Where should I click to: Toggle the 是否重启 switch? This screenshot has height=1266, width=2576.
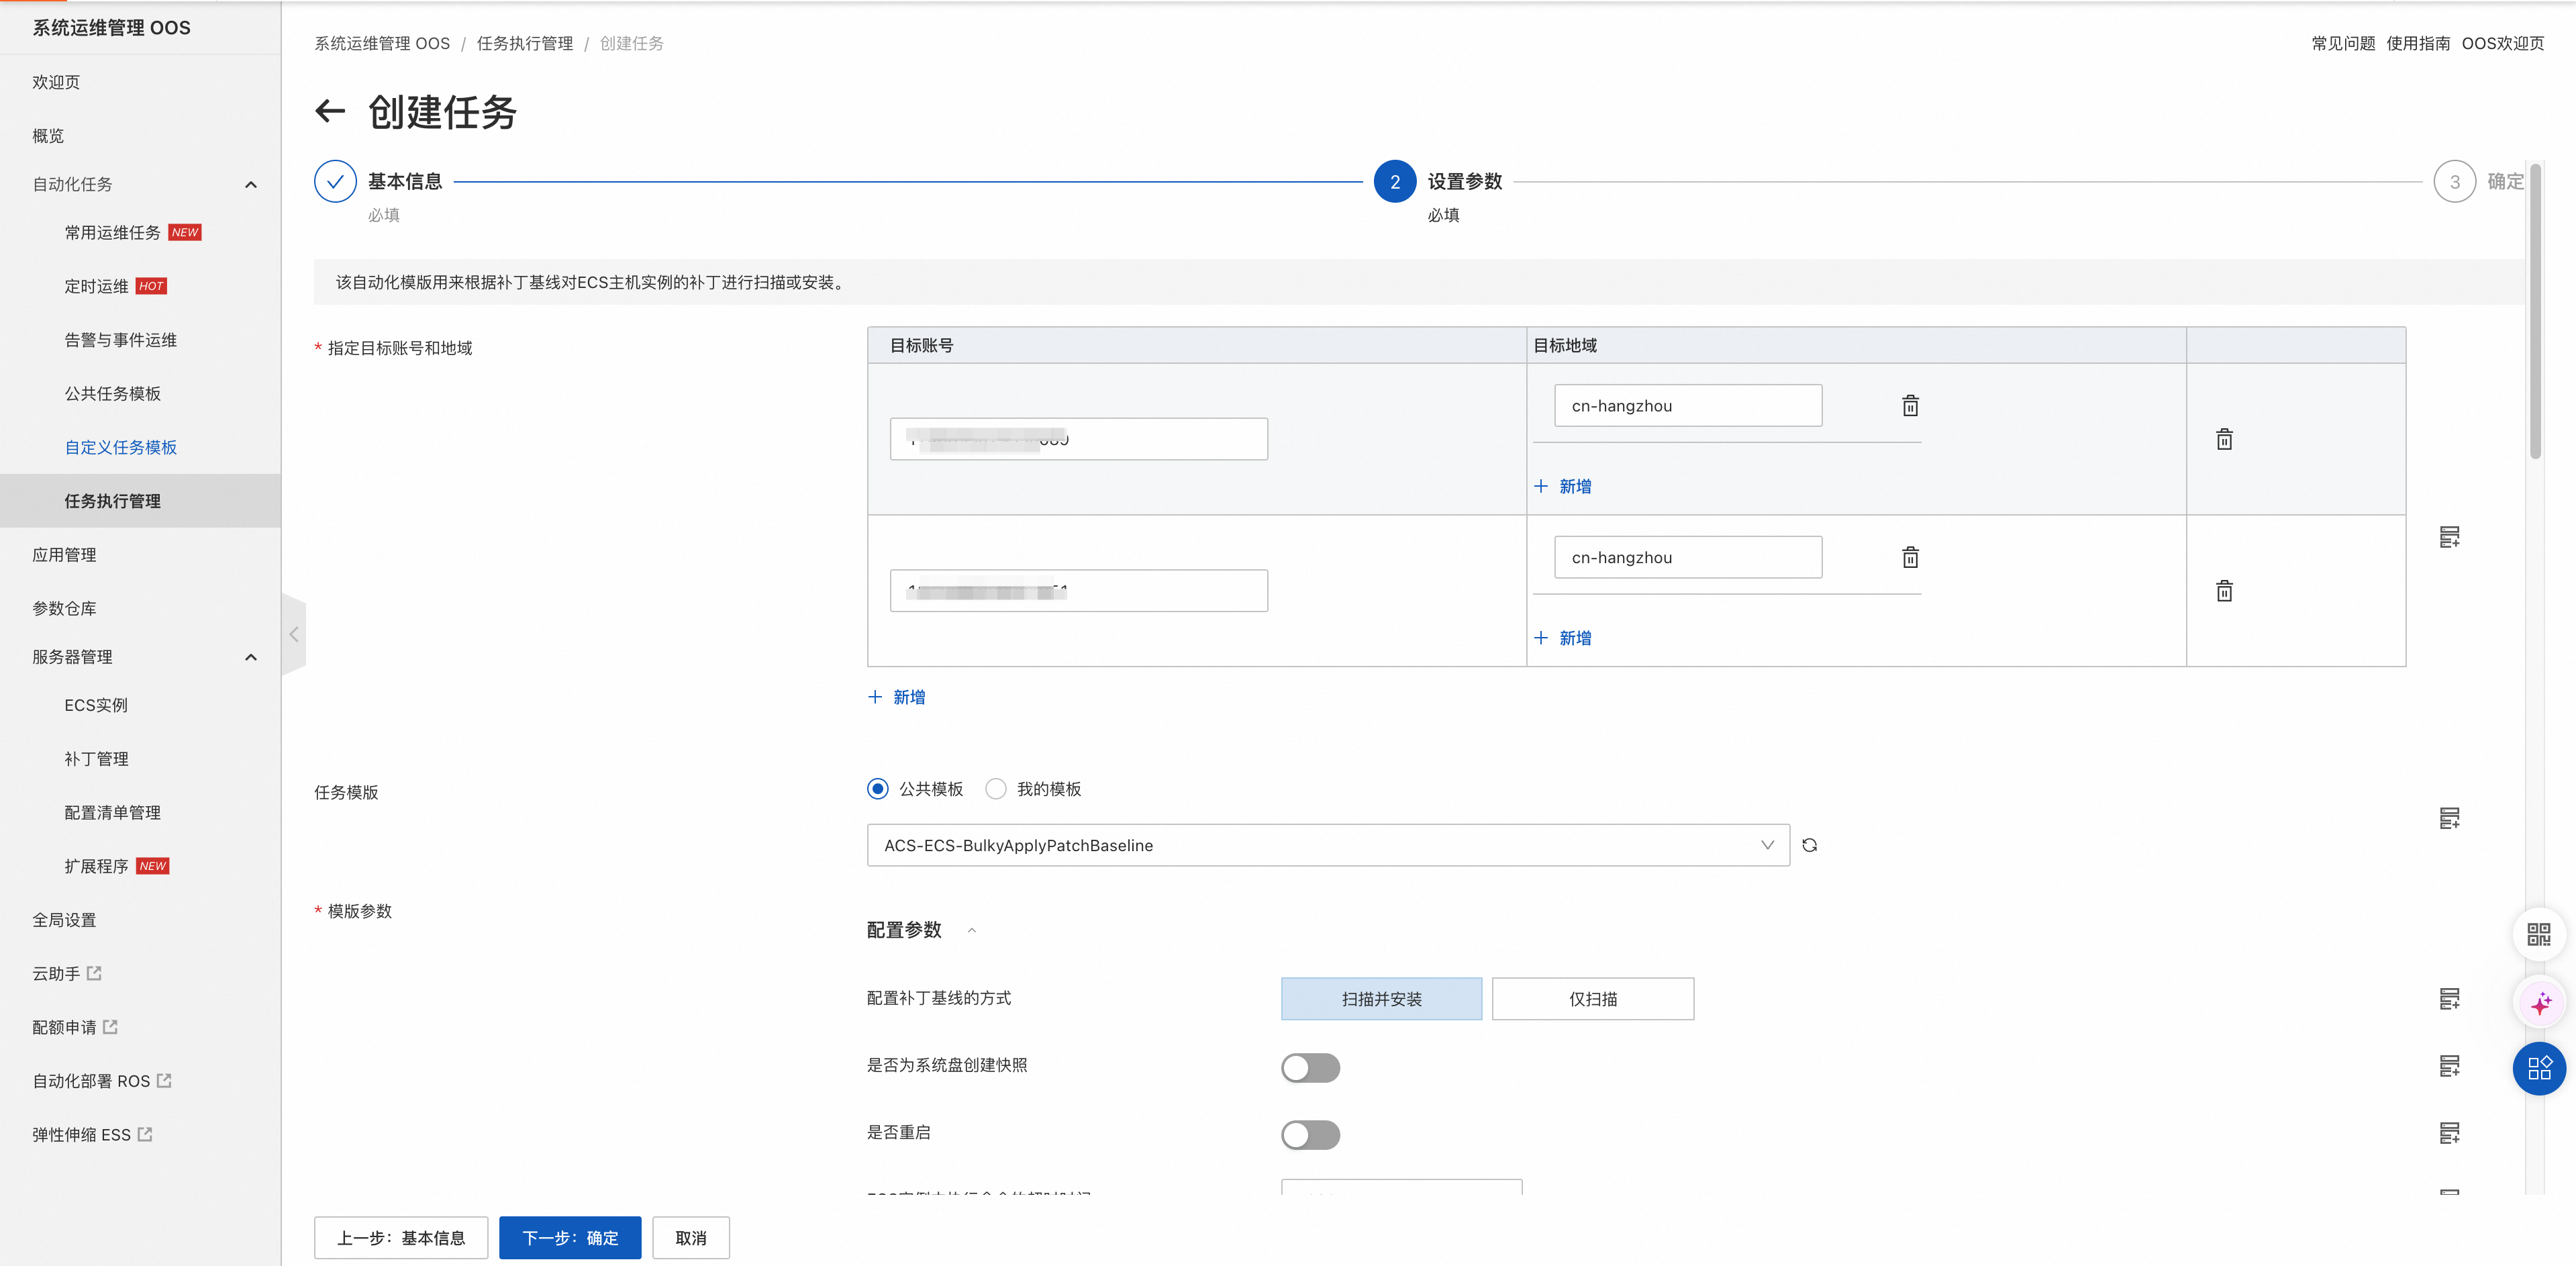(1310, 1135)
